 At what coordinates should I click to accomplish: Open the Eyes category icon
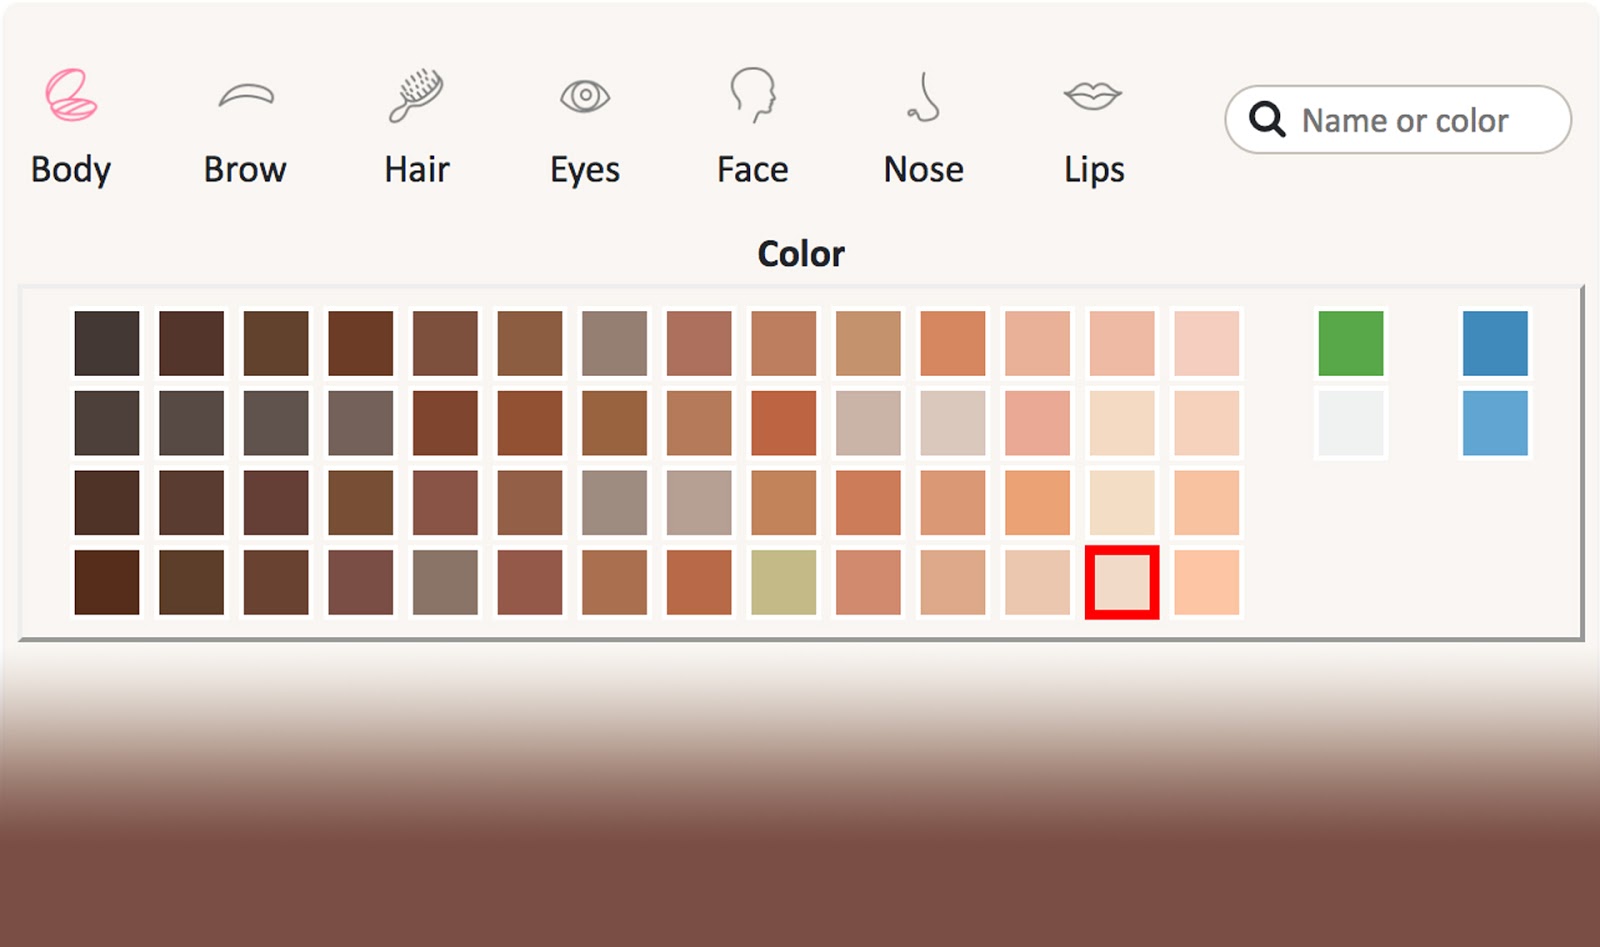click(585, 96)
